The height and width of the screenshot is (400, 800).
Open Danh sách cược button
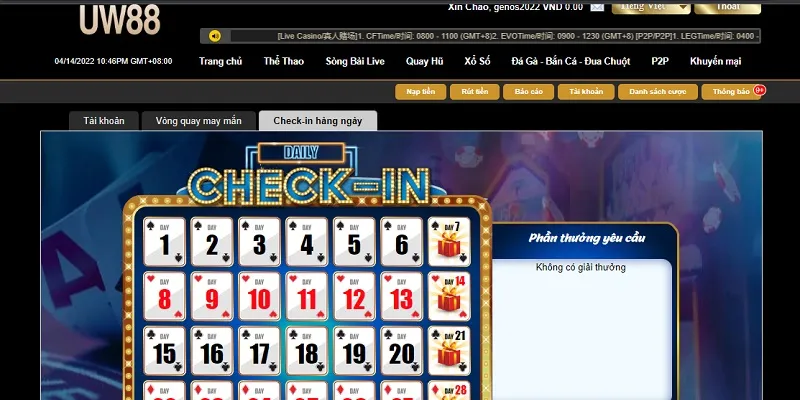(x=658, y=92)
